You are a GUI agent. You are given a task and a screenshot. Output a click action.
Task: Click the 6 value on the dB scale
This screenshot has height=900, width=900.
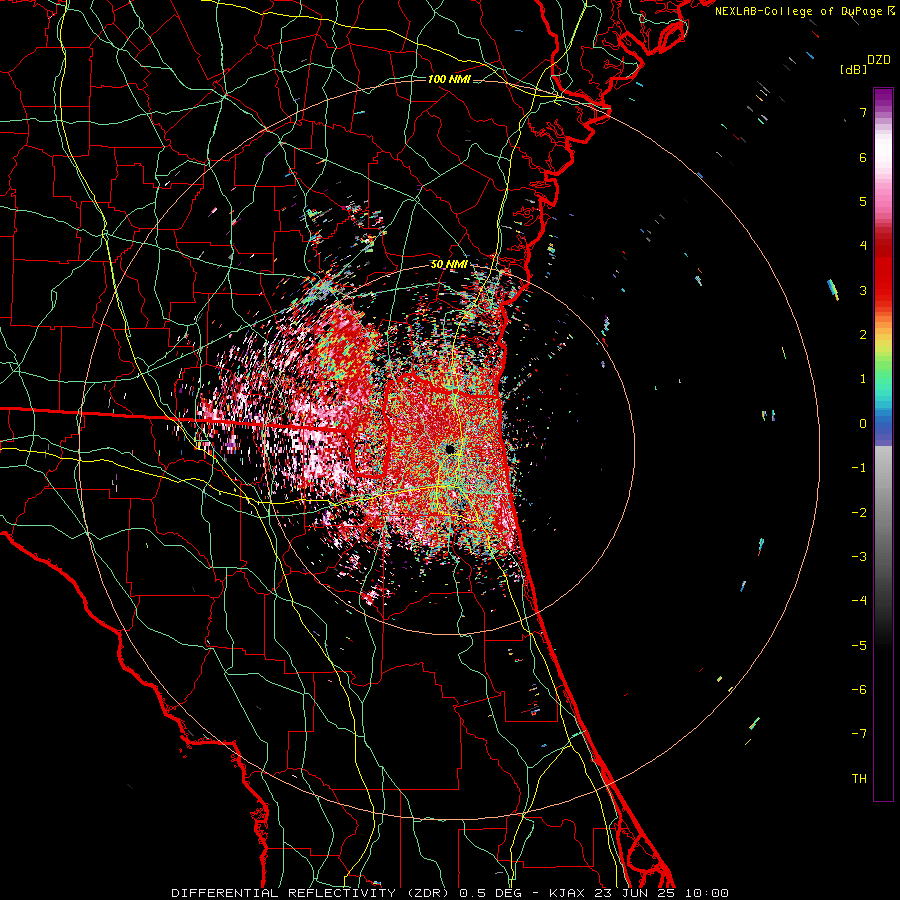tap(863, 157)
